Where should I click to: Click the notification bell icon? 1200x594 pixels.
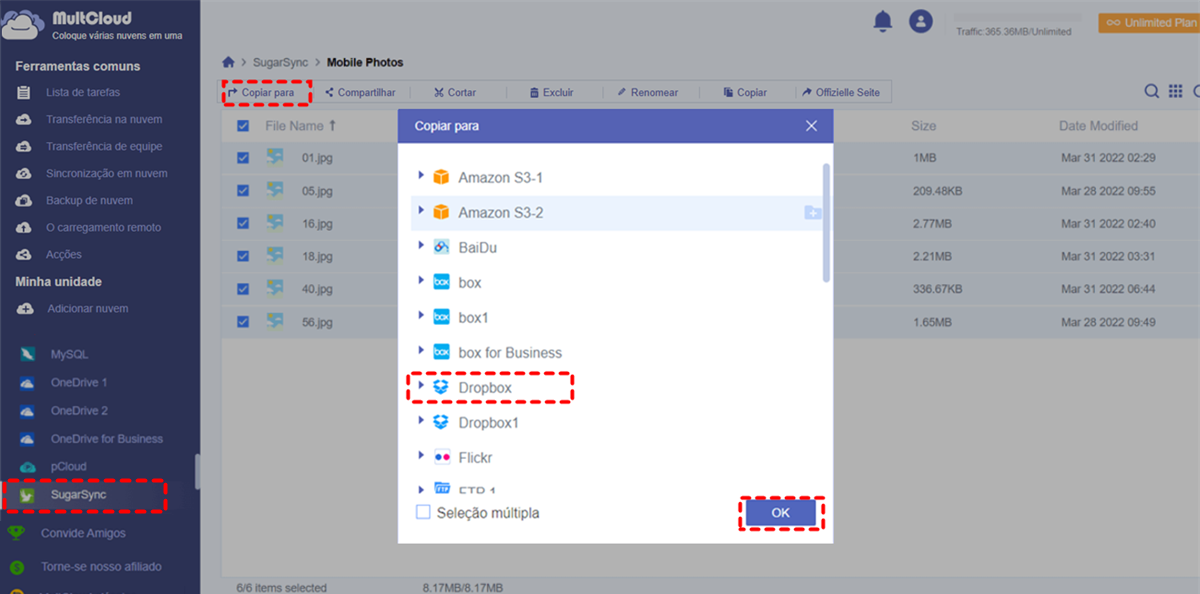[882, 21]
